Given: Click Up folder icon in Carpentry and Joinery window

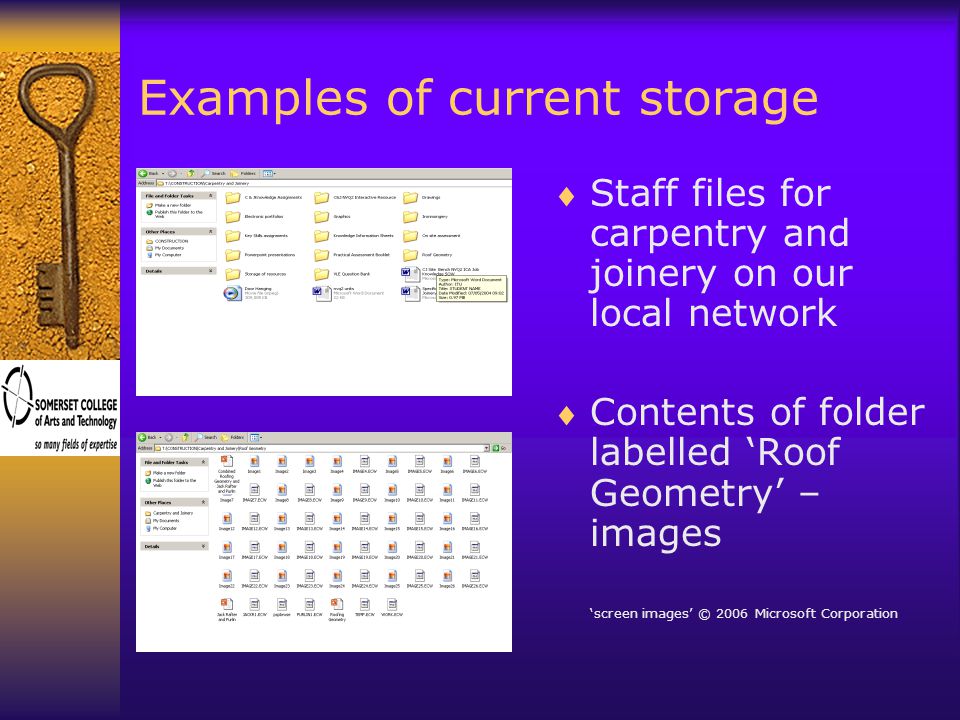Looking at the screenshot, I should click(x=192, y=174).
